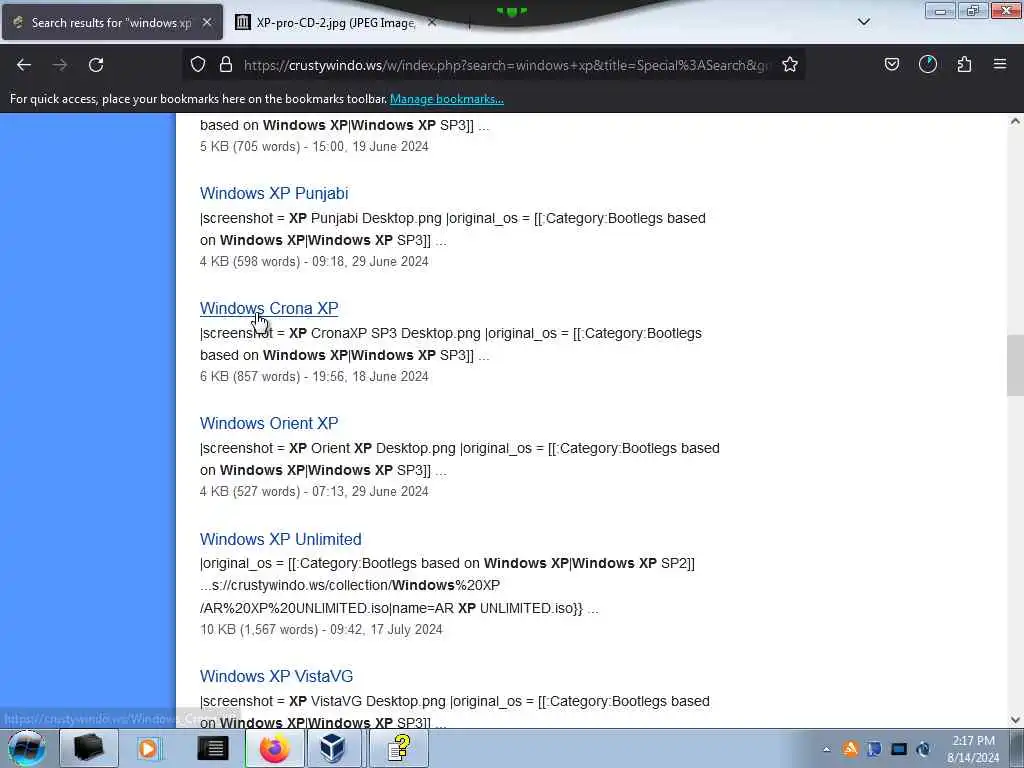Viewport: 1024px width, 768px height.
Task: Select text '6 KB (857 words) - 19:56, 18 June 2024'
Action: click(x=314, y=376)
